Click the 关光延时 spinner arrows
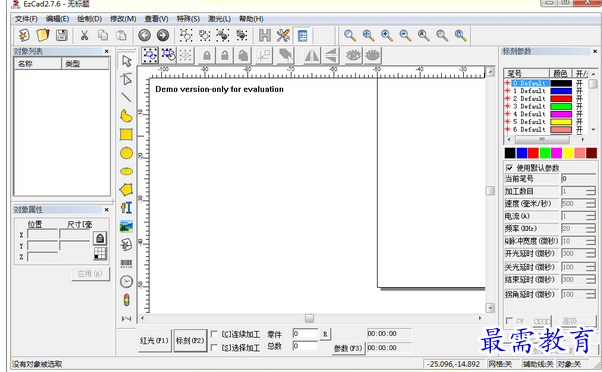The width and height of the screenshot is (602, 372). tap(591, 267)
